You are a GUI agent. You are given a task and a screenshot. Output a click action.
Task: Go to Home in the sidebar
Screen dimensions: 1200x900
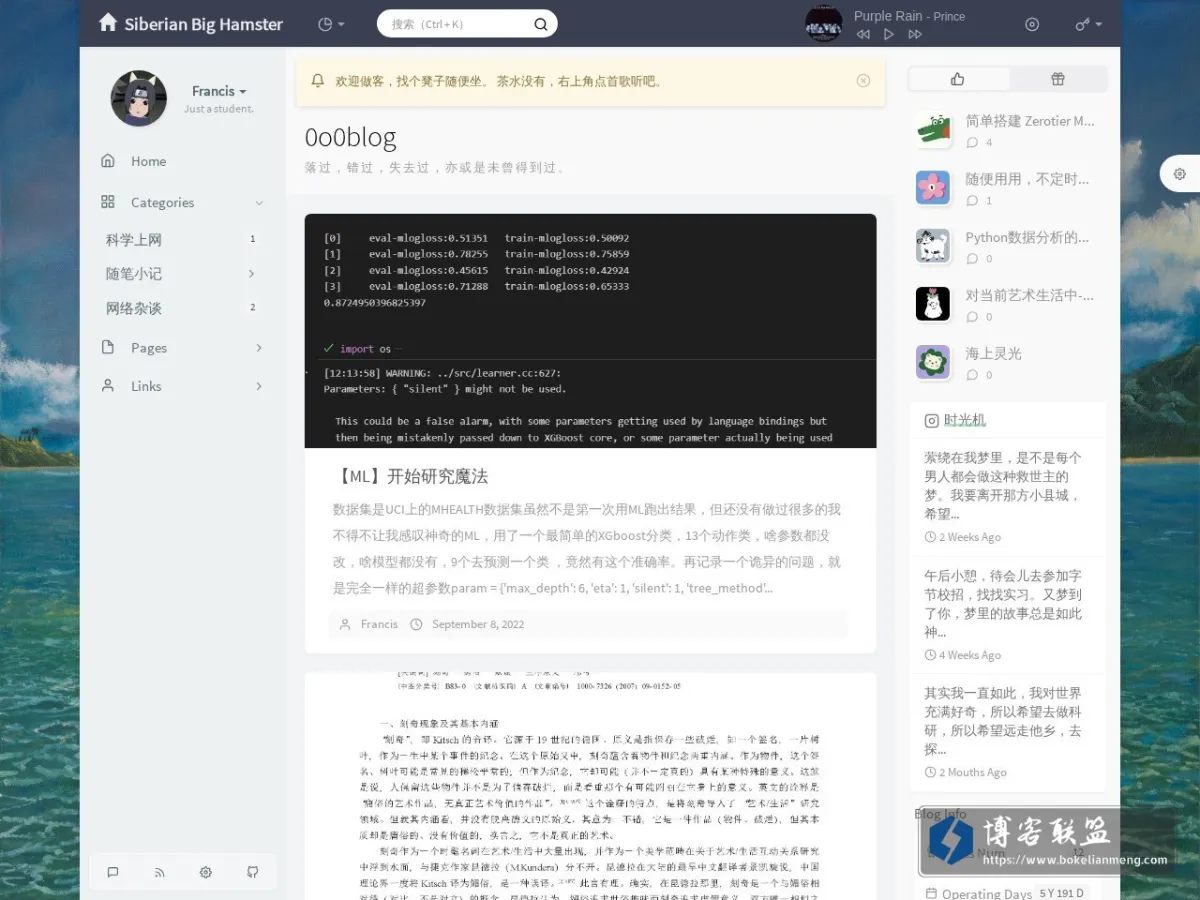148,161
